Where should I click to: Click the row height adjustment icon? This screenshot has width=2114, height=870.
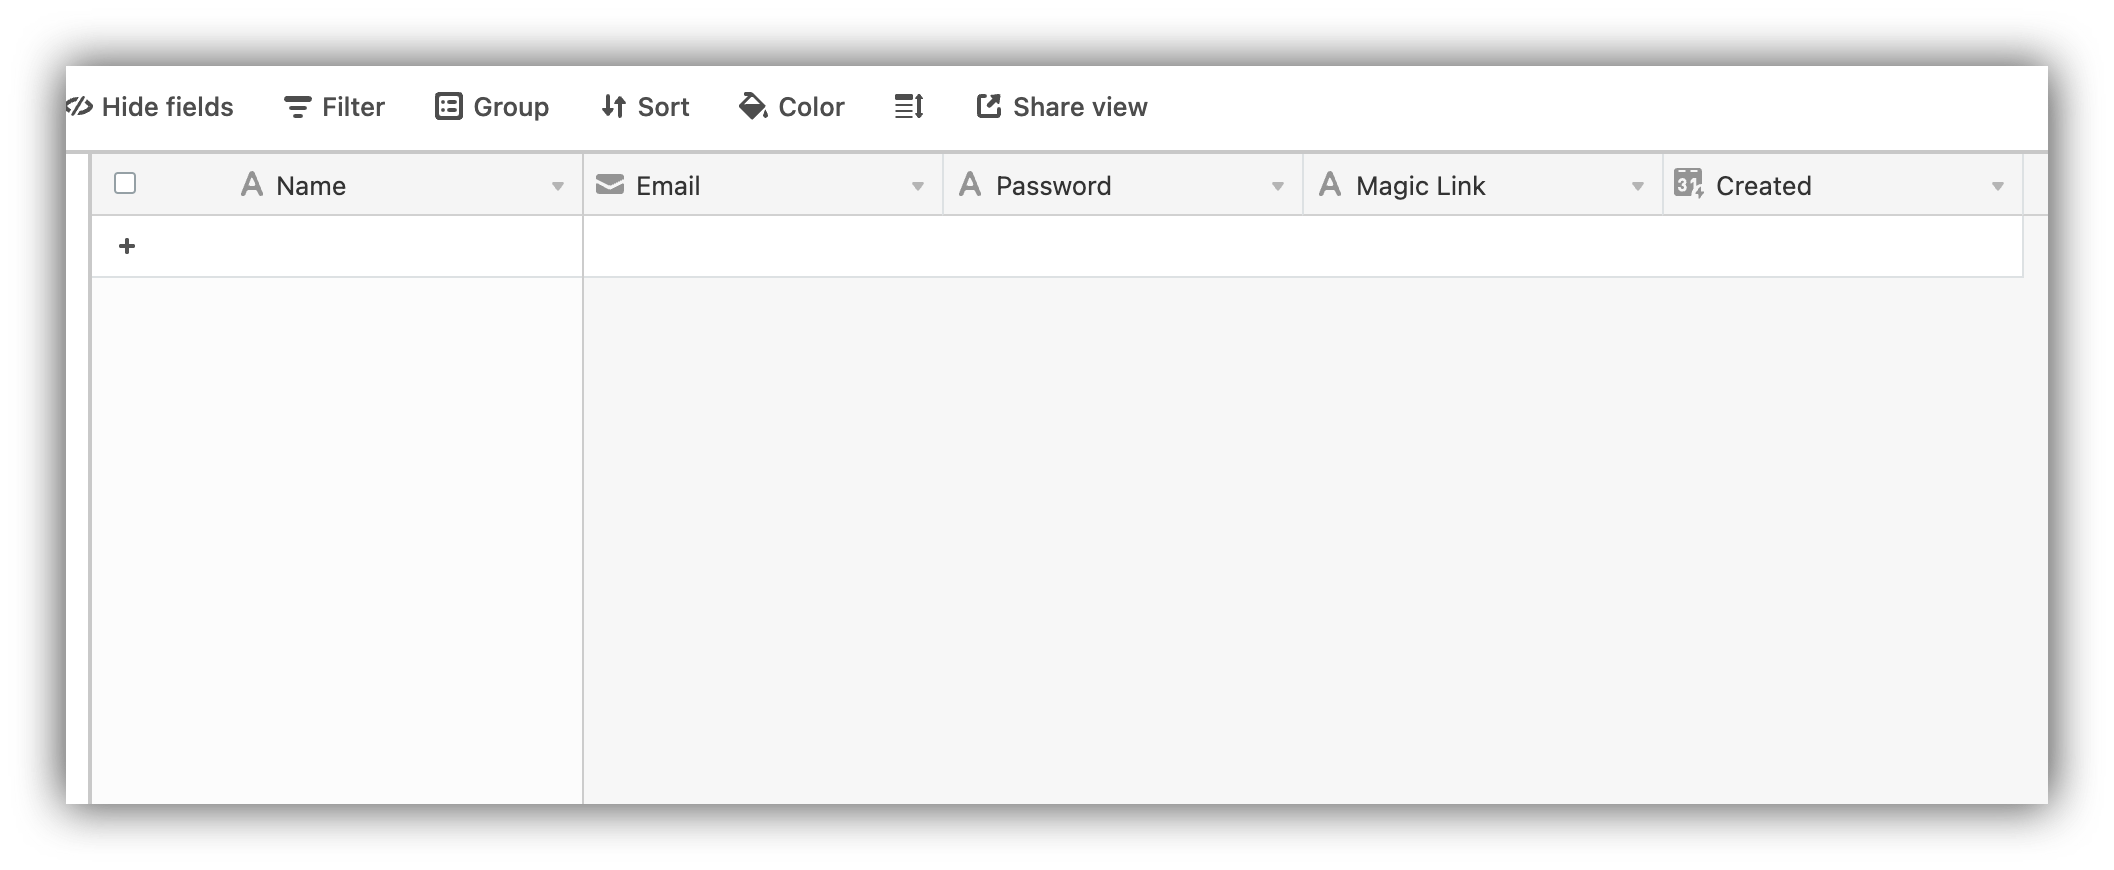(x=908, y=106)
